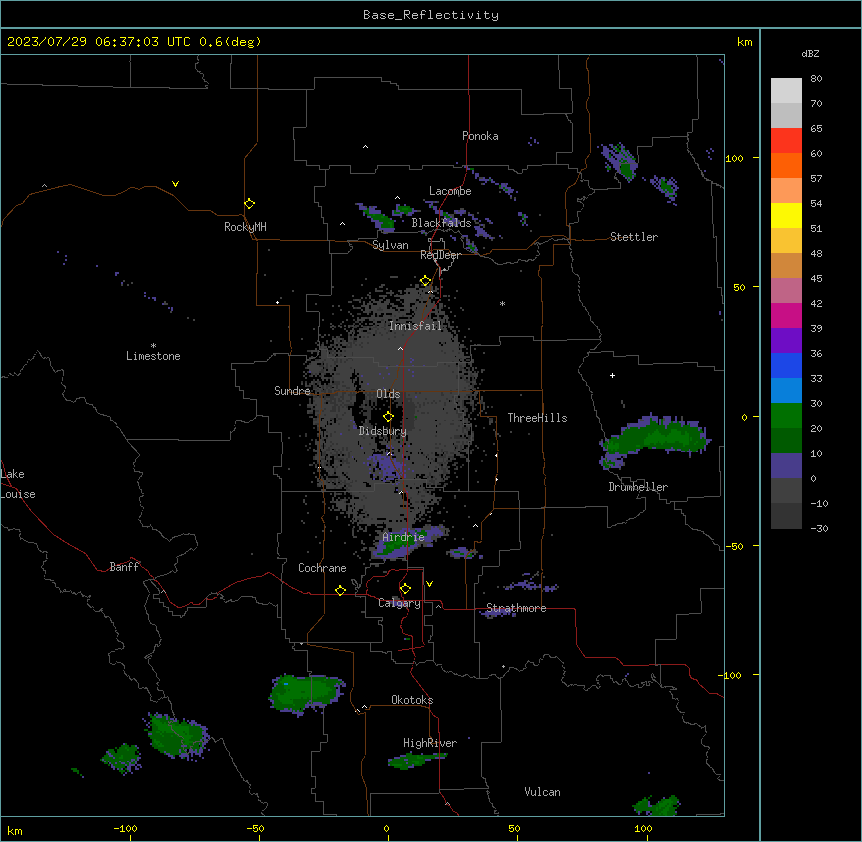Click the Banff label
Viewport: 862px width, 842px height.
coord(124,567)
